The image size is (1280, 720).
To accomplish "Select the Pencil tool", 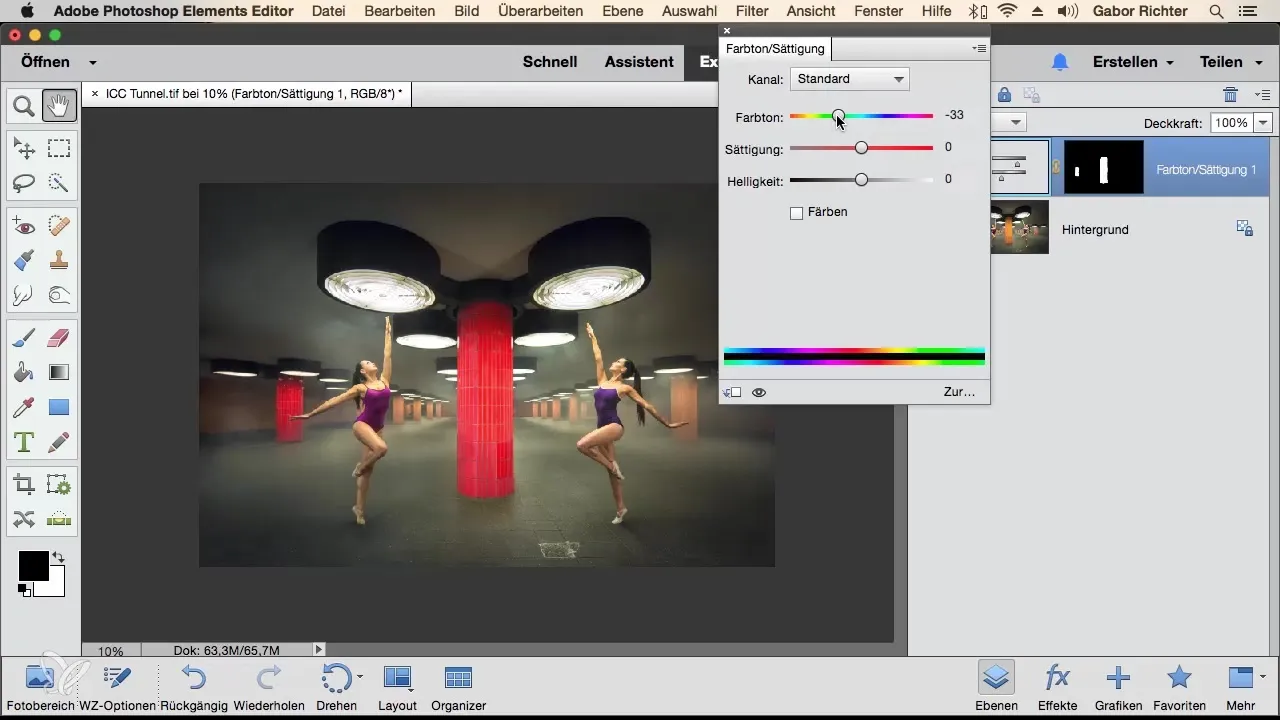I will [59, 441].
